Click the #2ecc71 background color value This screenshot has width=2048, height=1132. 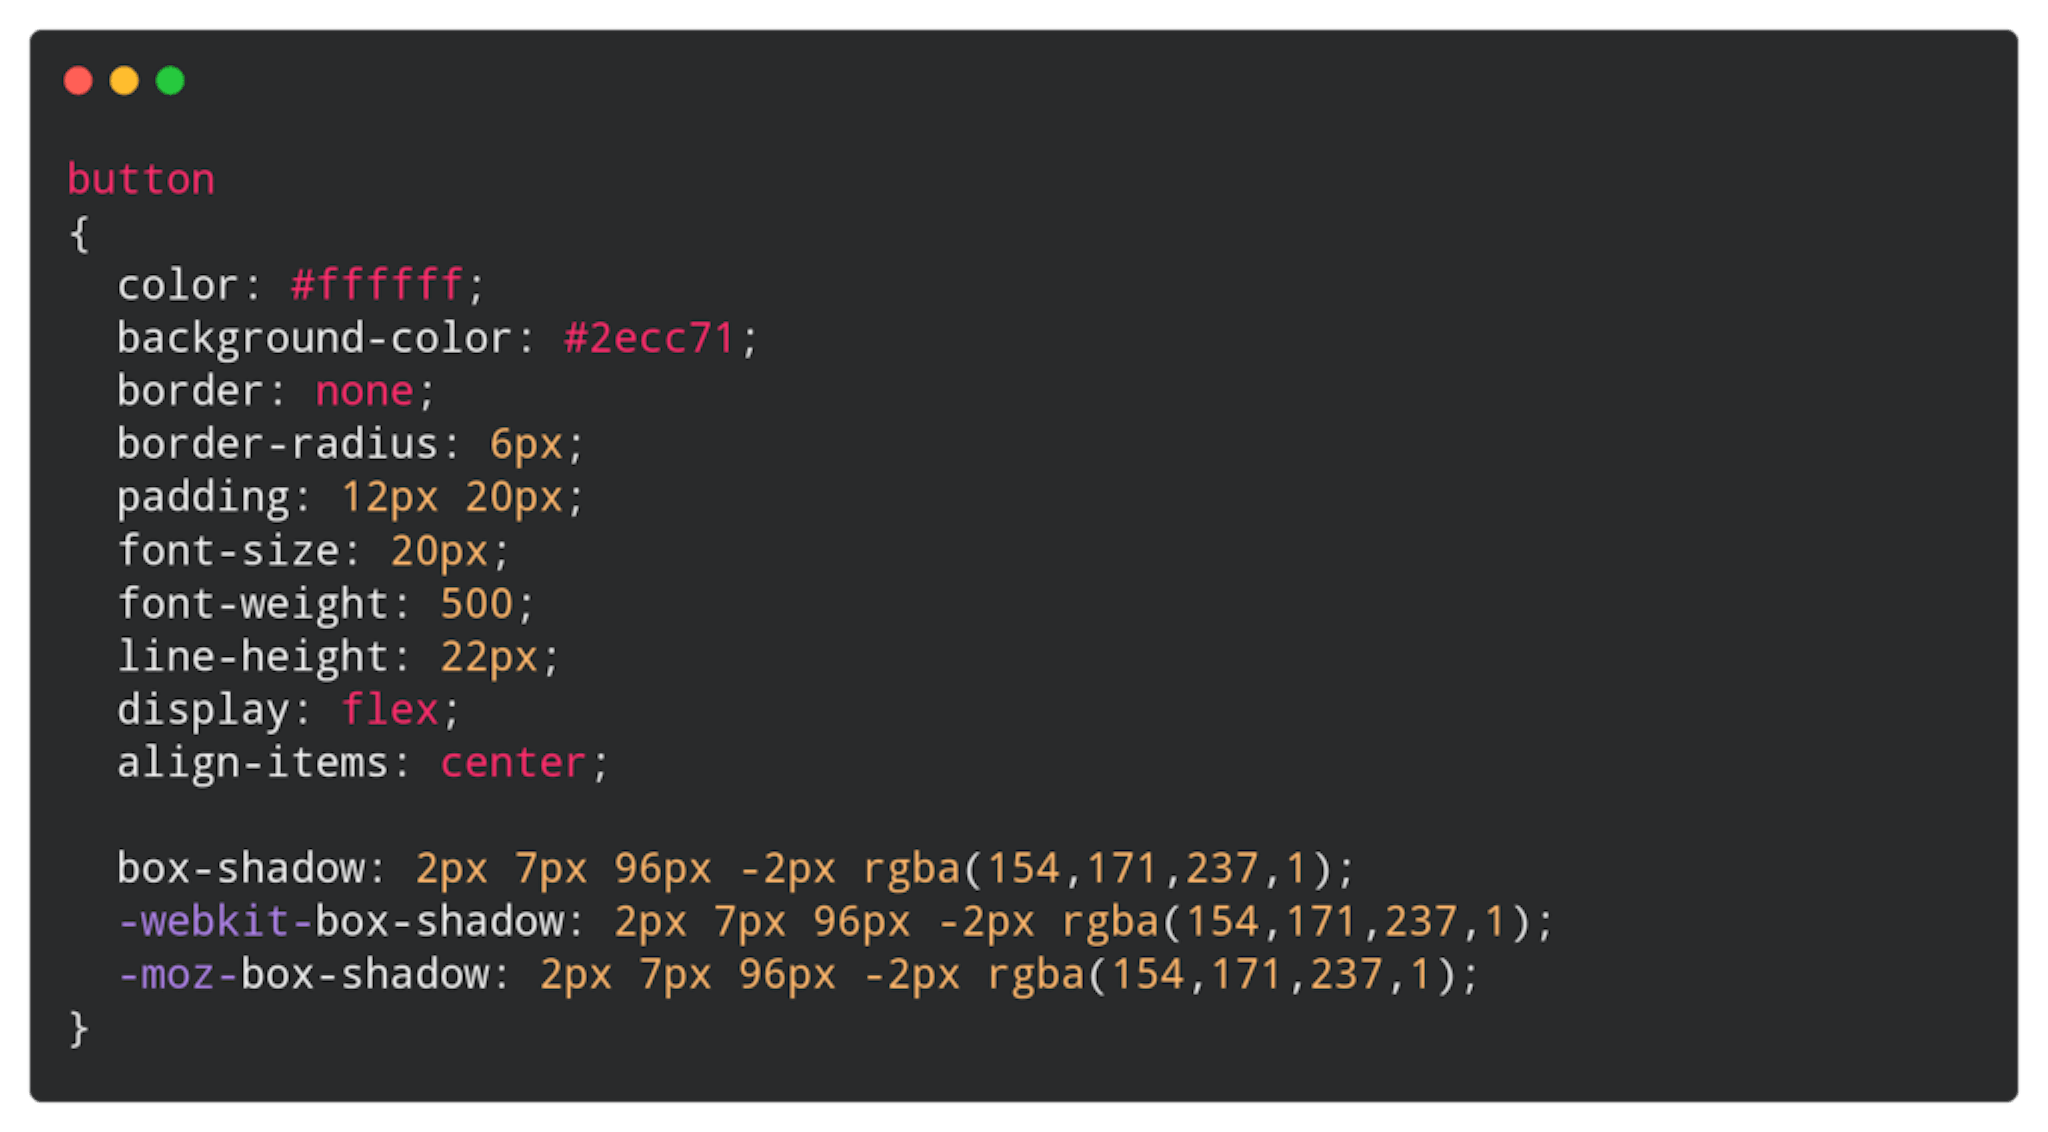click(x=649, y=339)
